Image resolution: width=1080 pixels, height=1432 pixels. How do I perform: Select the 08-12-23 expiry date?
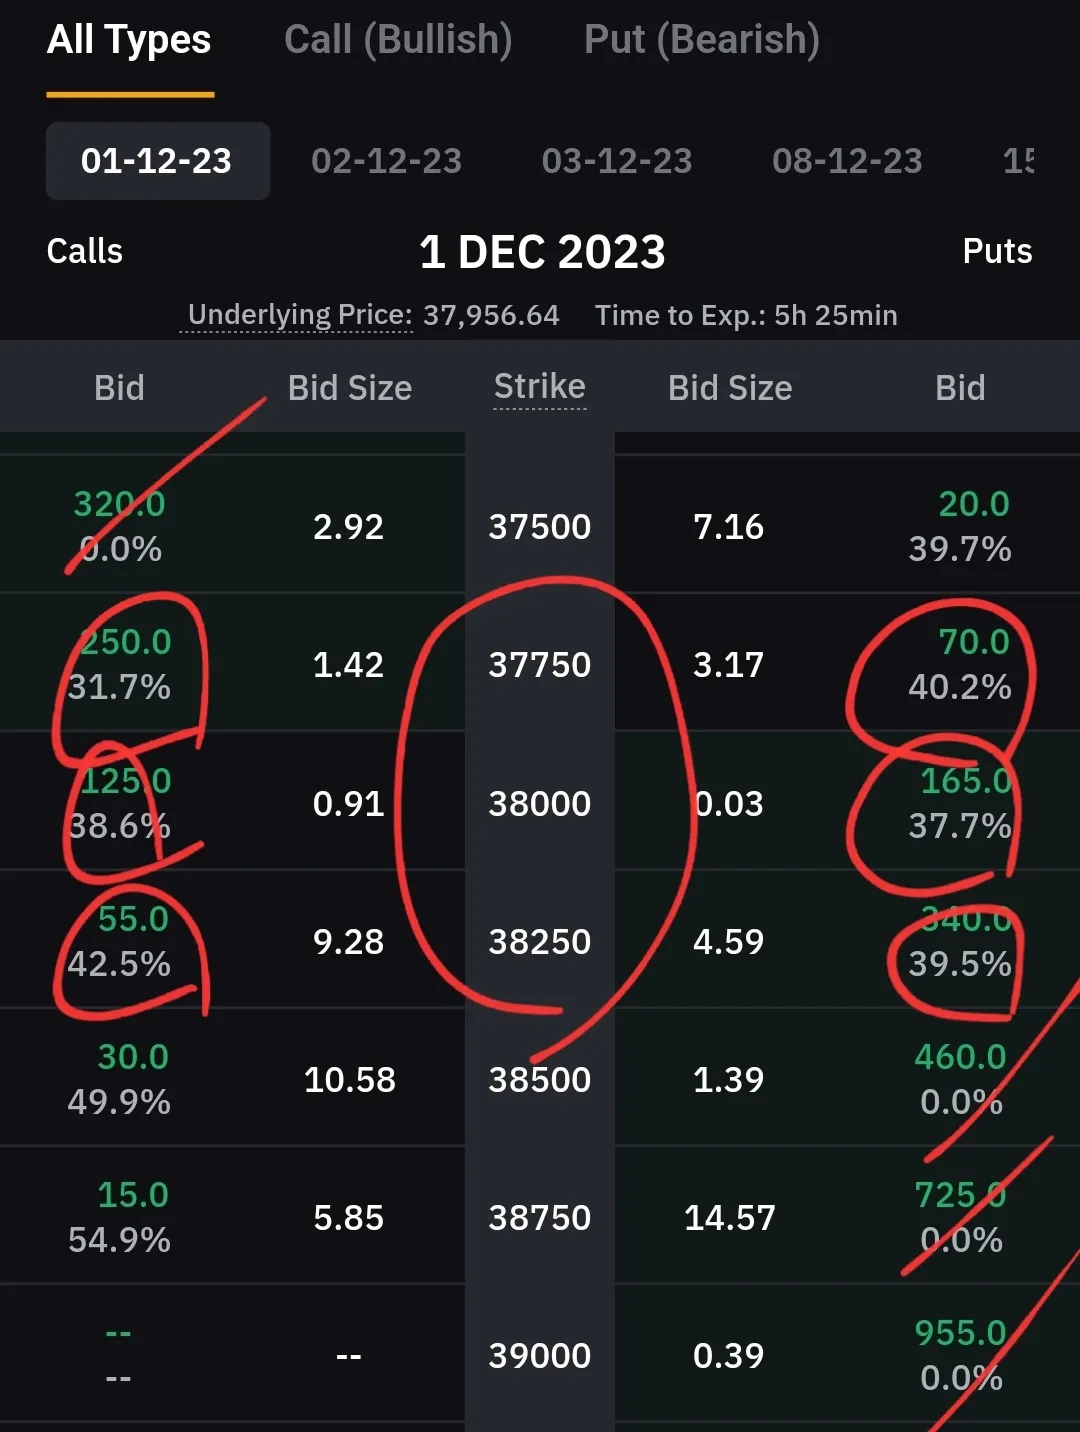point(847,161)
